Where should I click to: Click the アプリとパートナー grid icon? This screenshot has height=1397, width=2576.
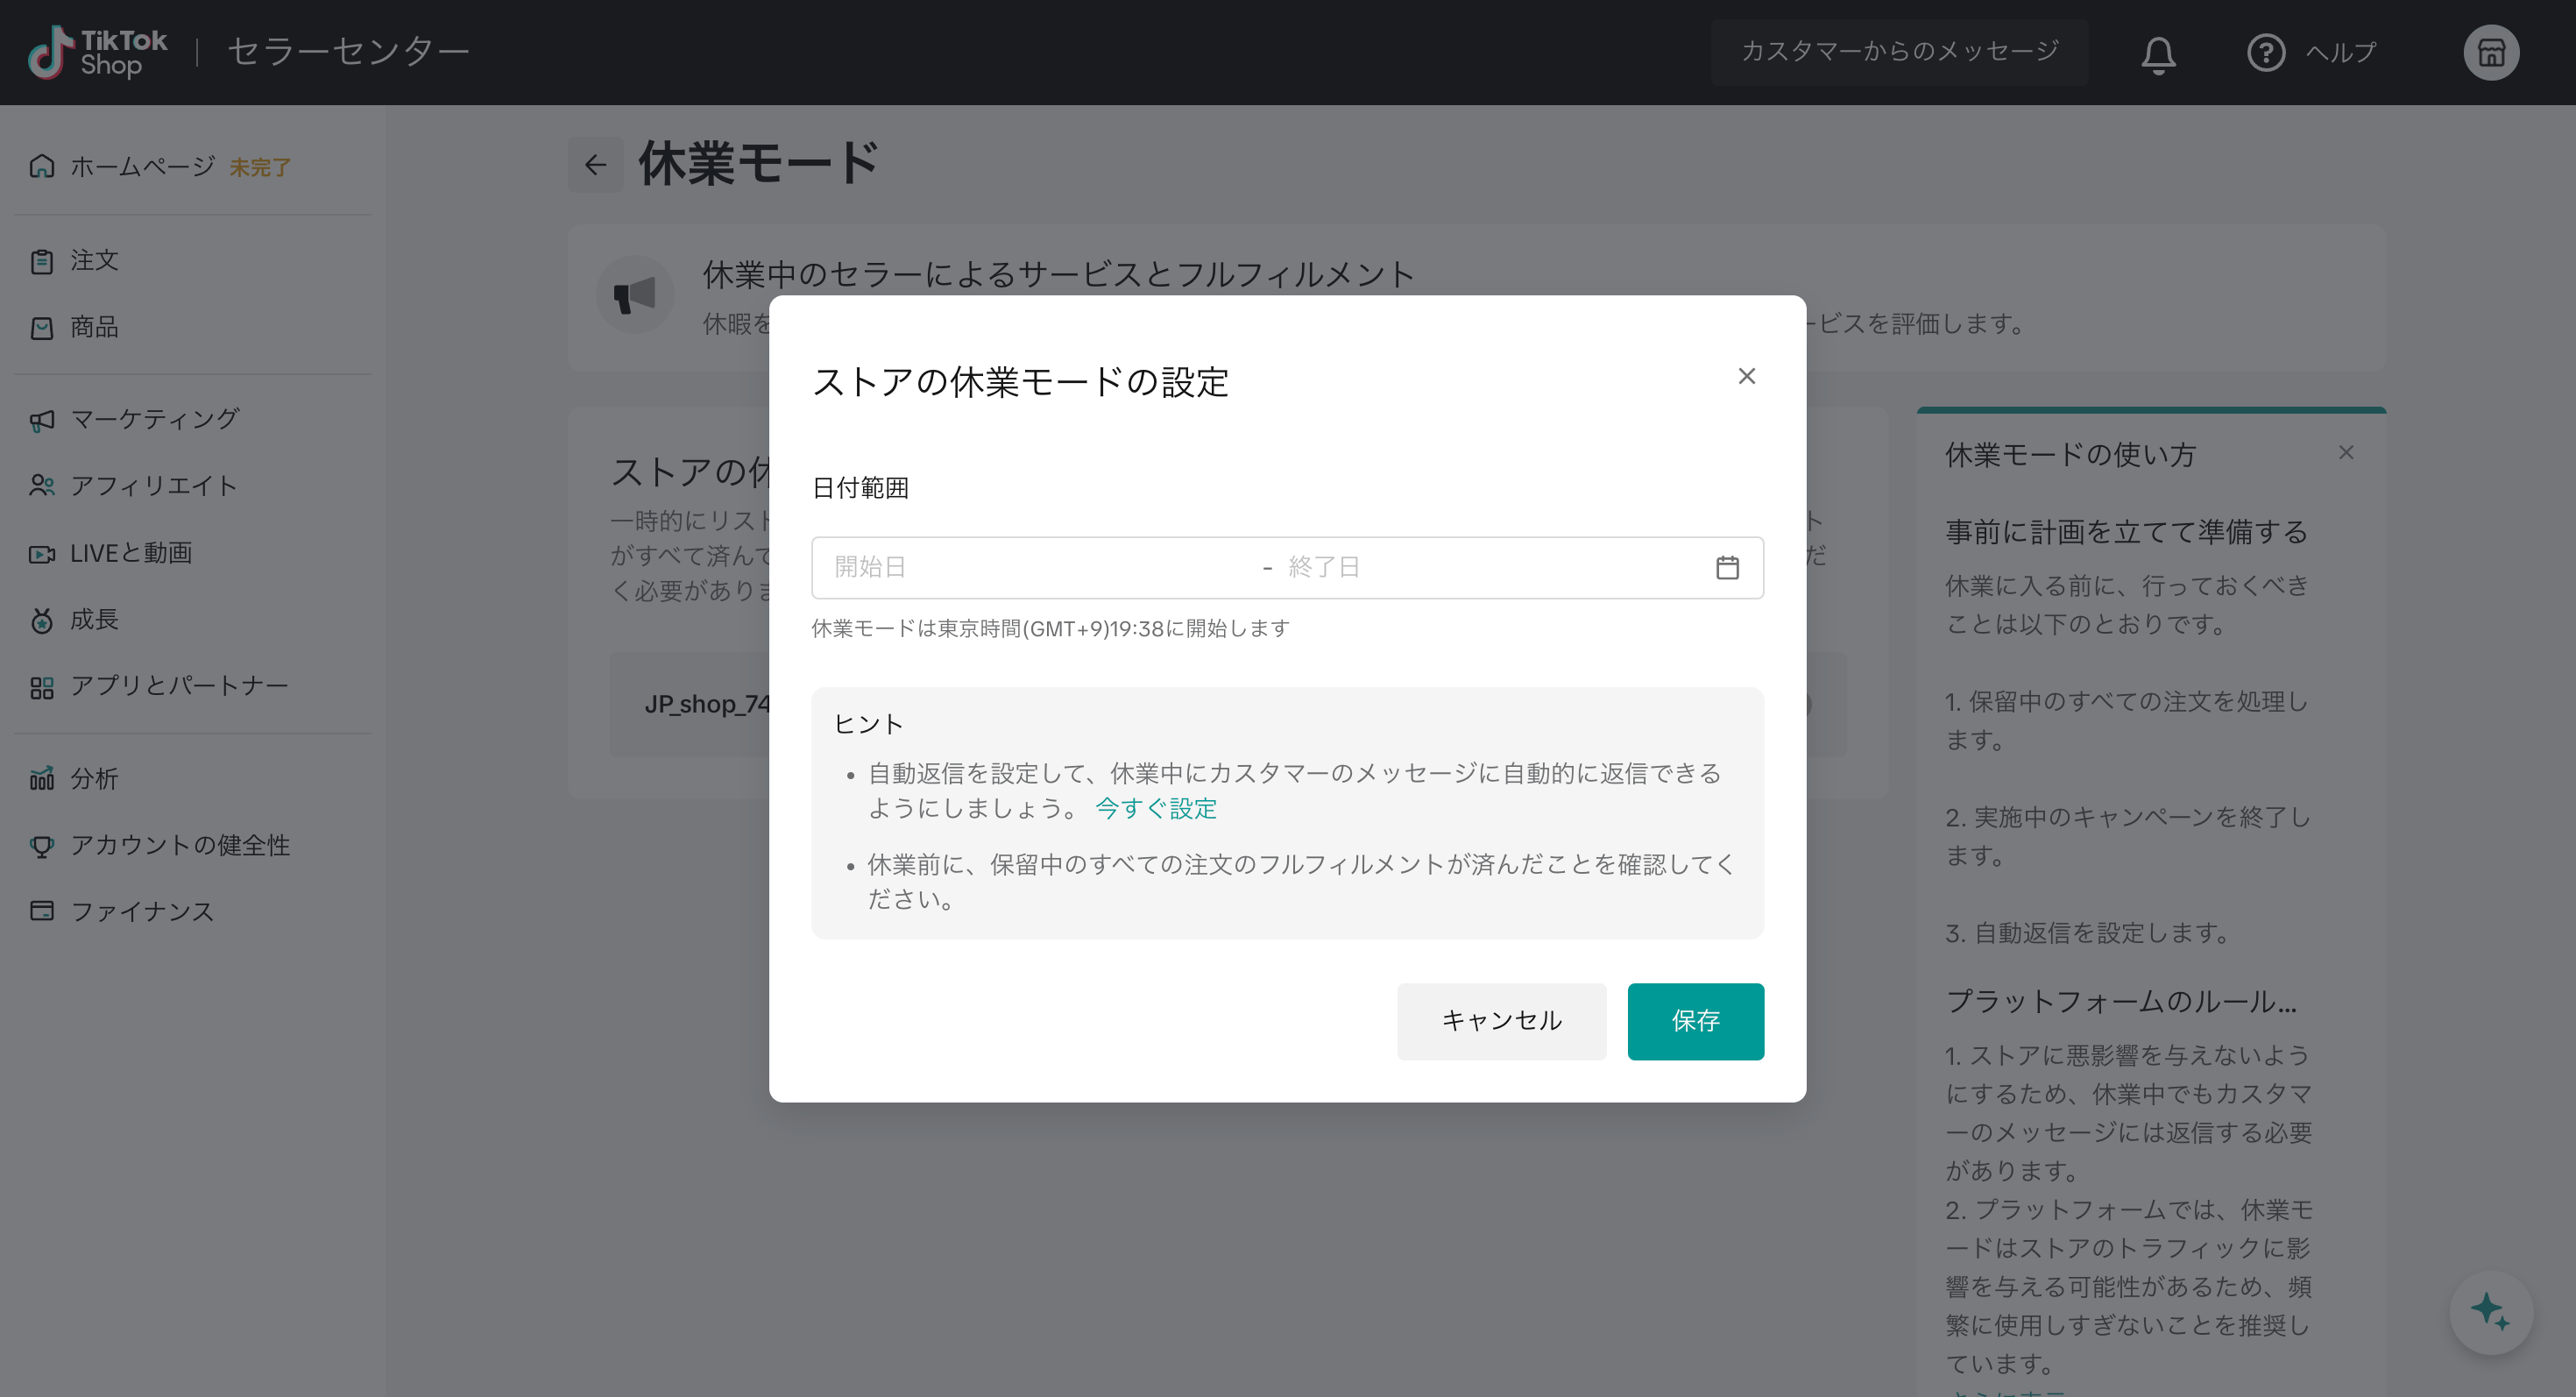point(42,687)
